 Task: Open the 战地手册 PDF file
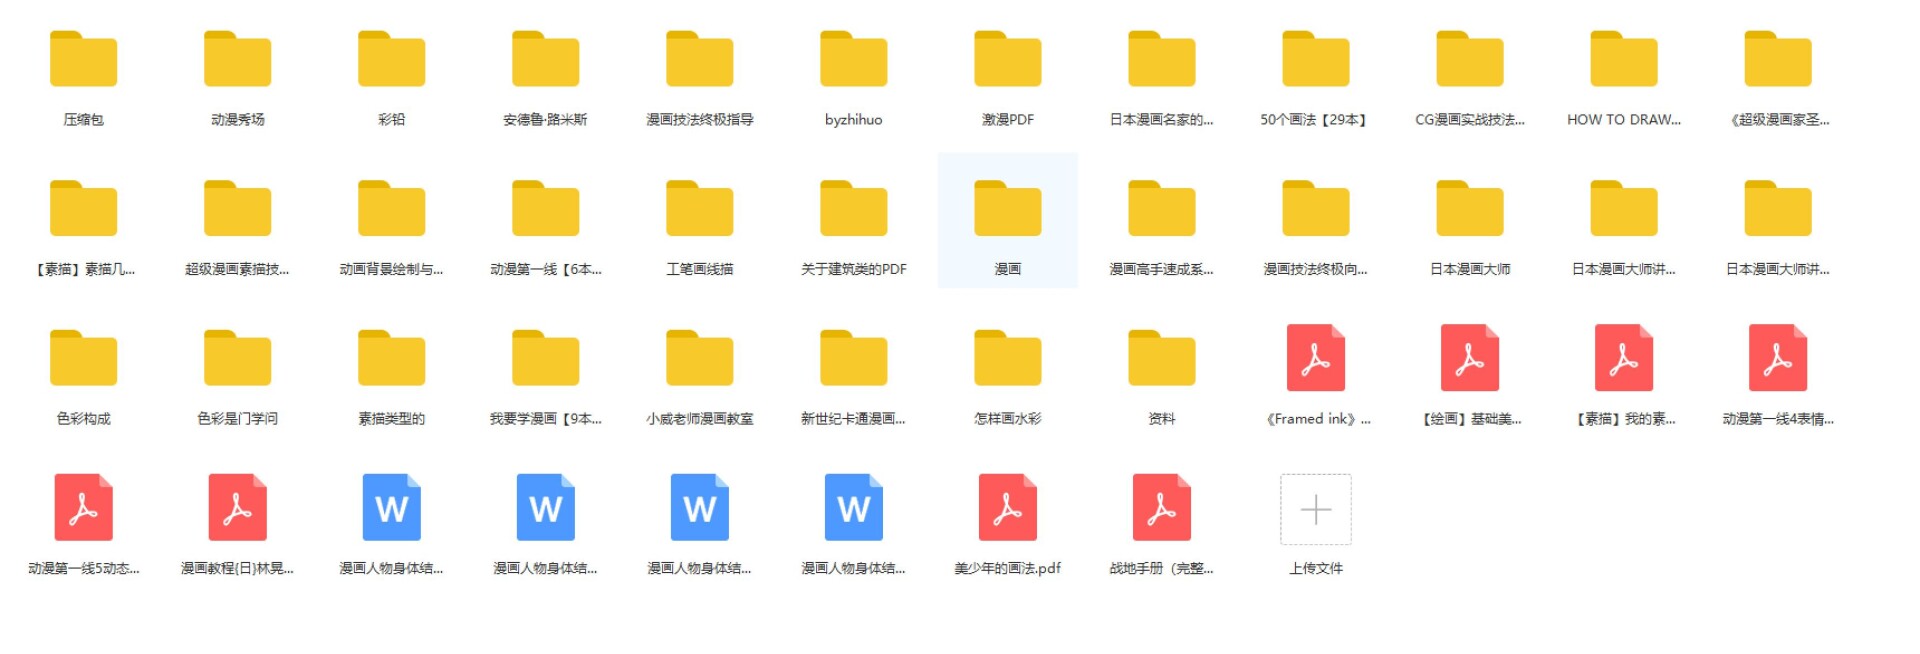click(1161, 508)
